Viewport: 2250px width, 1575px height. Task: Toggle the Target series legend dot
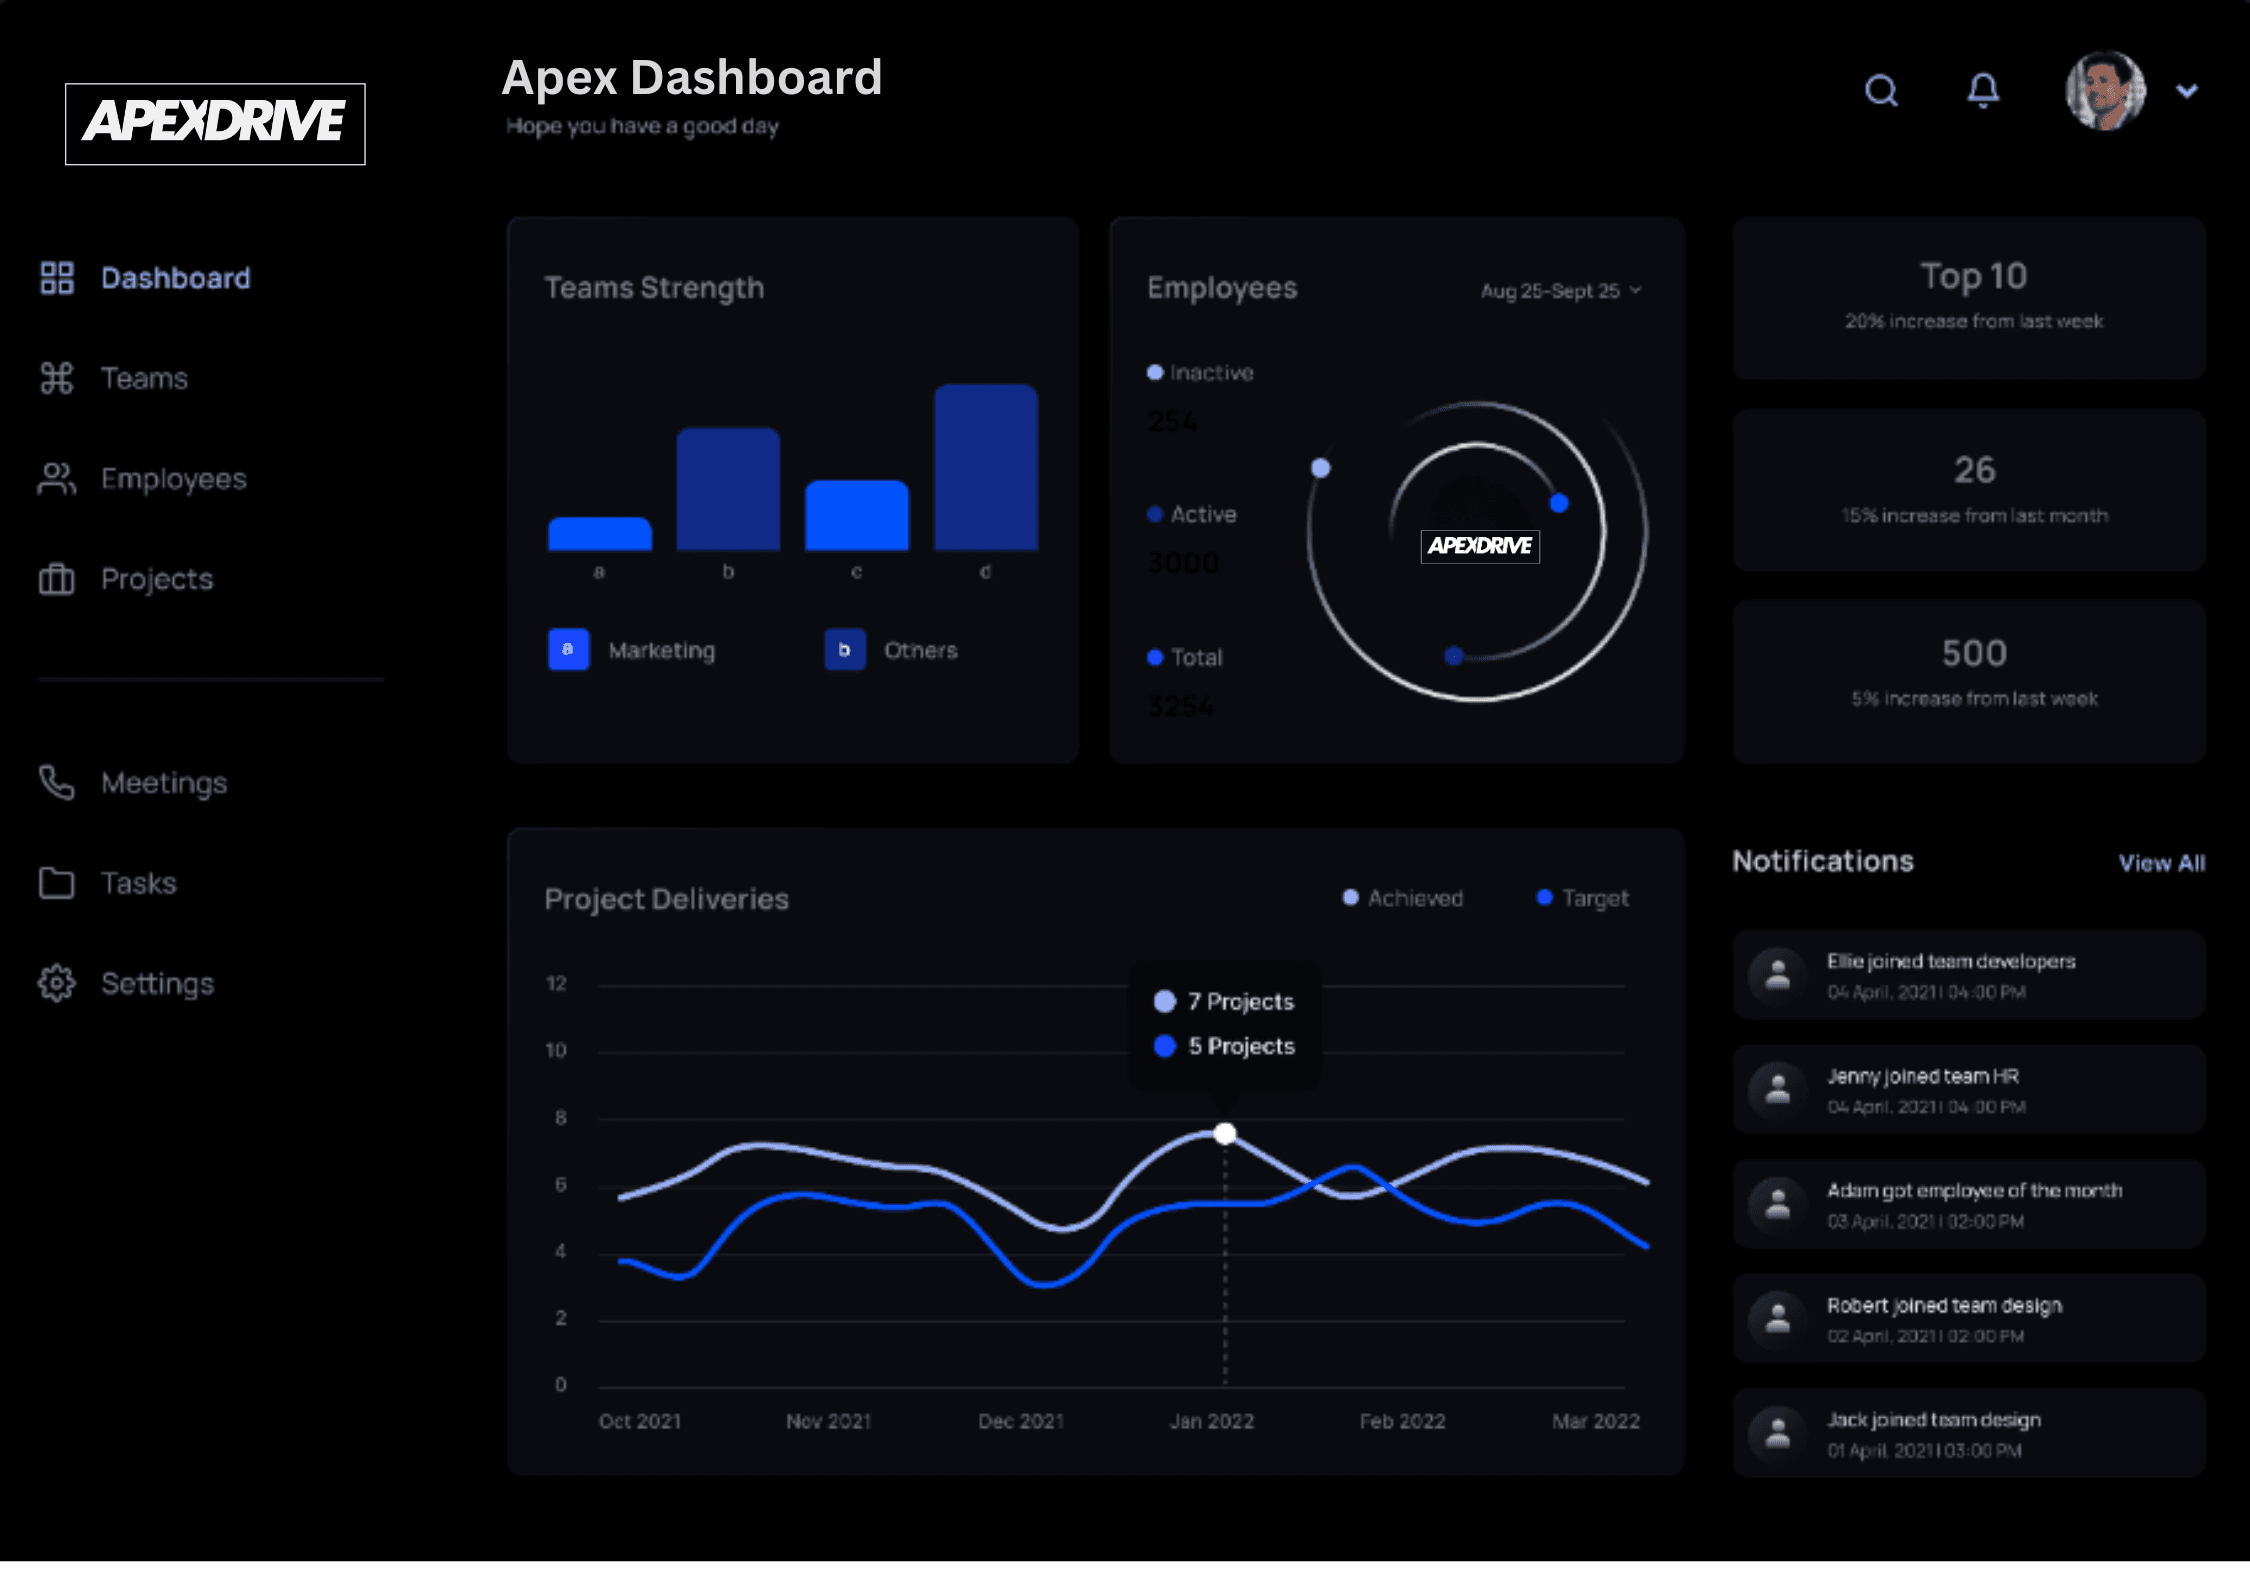pyautogui.click(x=1544, y=897)
